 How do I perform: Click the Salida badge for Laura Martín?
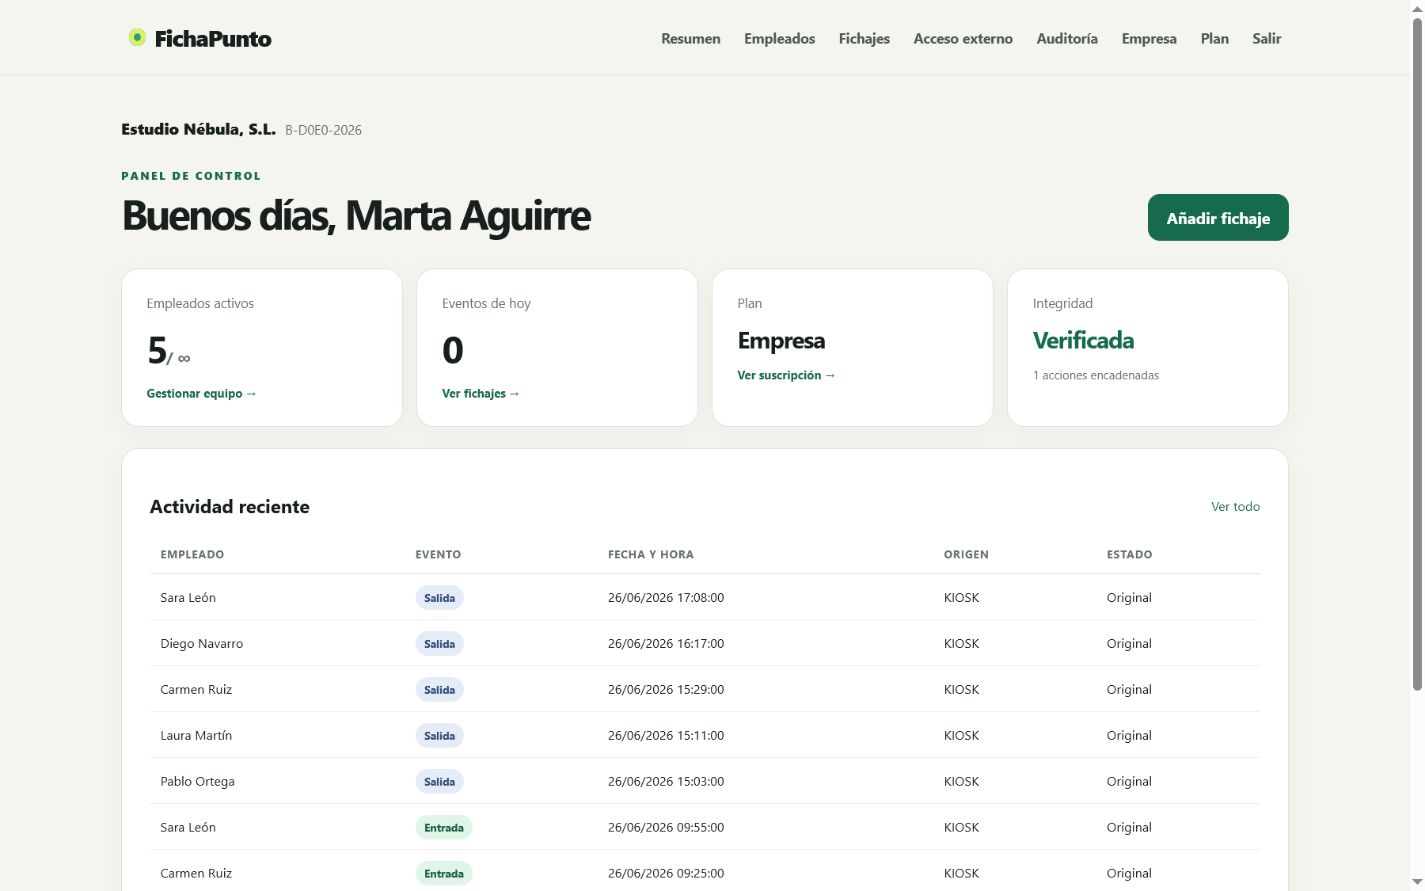pyautogui.click(x=439, y=736)
